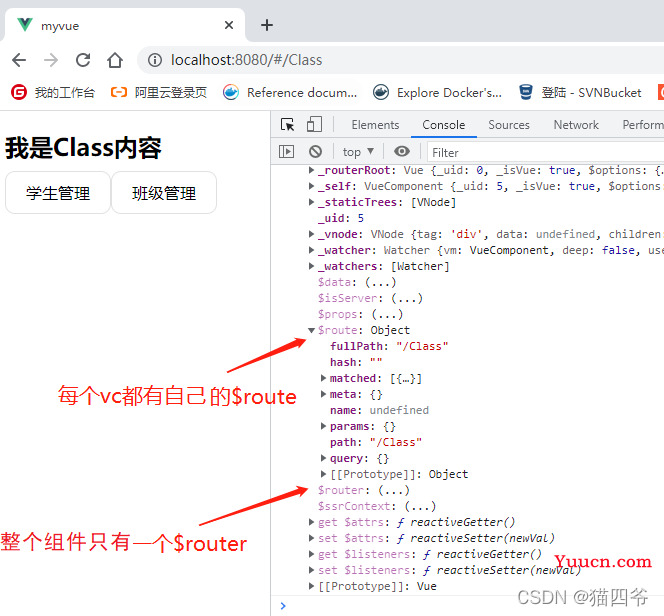This screenshot has height=616, width=664.
Task: Expand the _watcher entry
Action: click(312, 250)
